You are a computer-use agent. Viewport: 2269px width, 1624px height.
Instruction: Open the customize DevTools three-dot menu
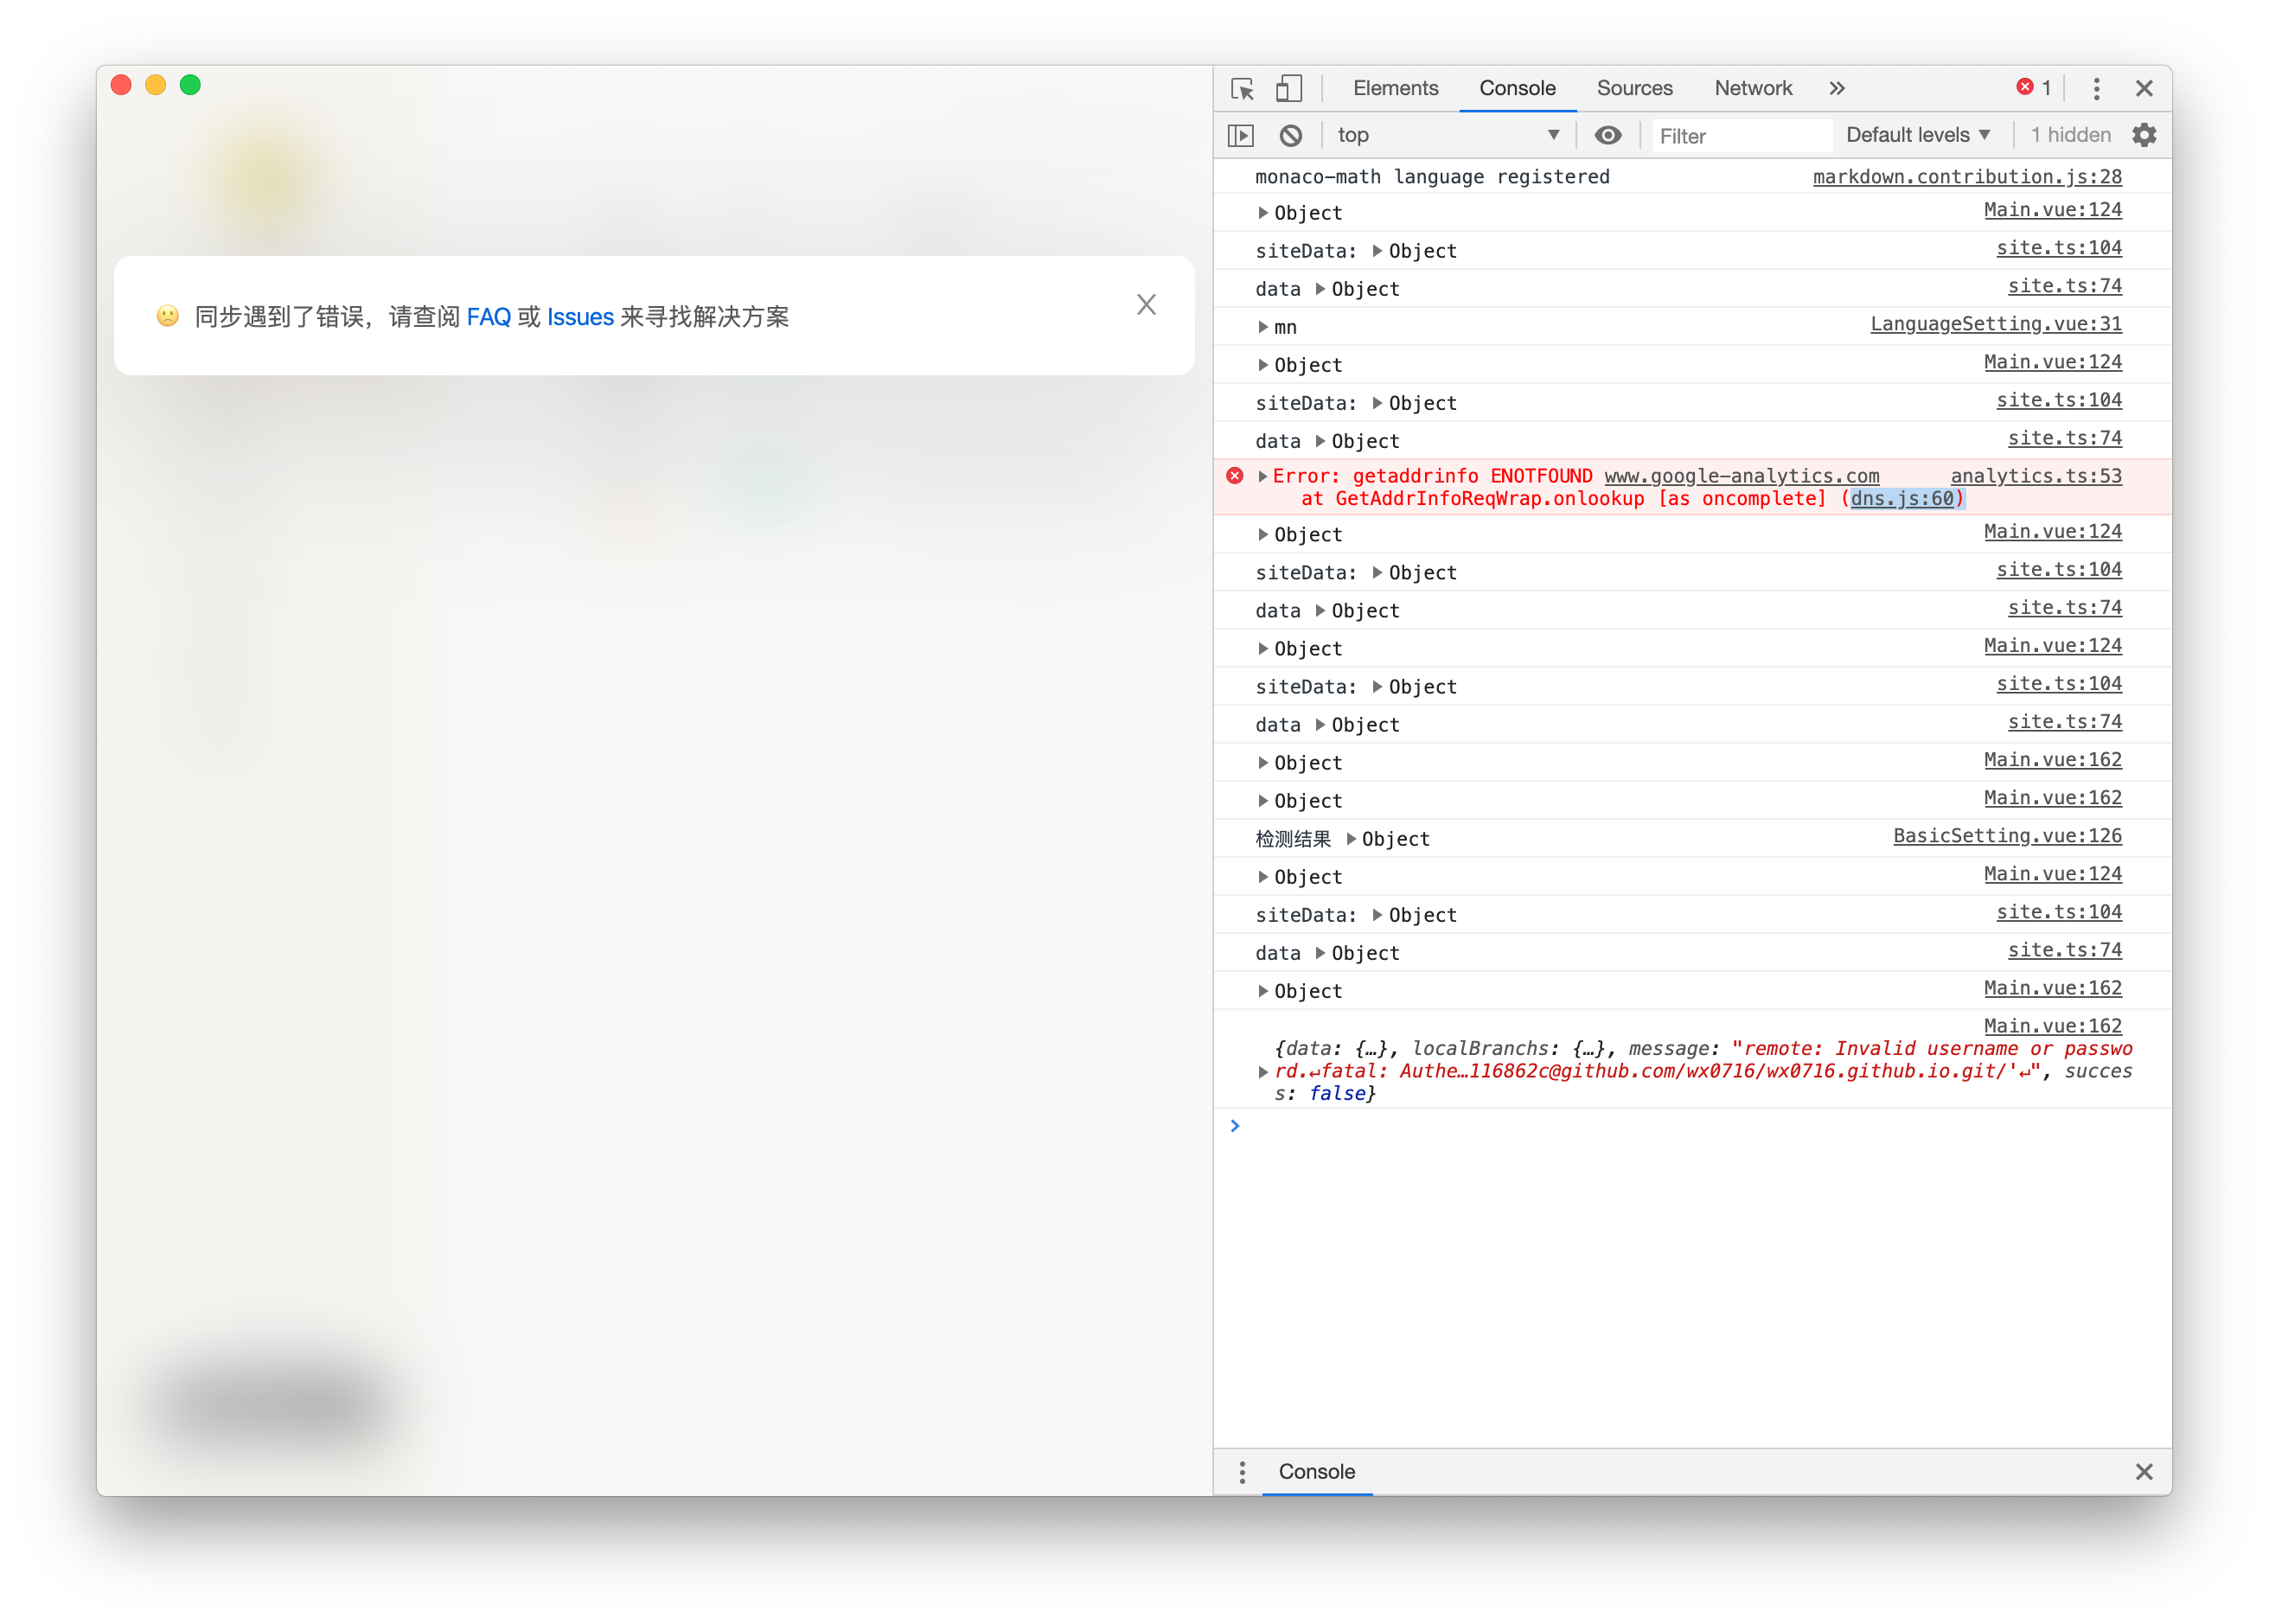[2096, 88]
